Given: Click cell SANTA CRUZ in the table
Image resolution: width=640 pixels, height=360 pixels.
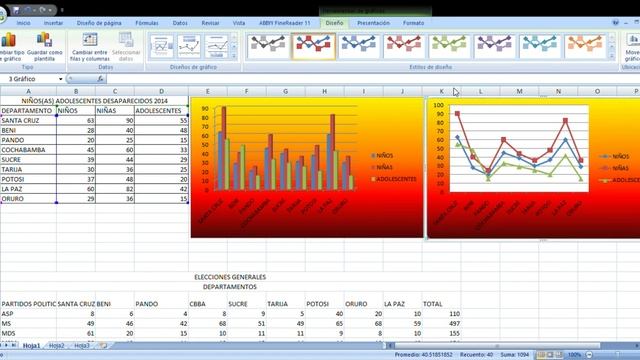Looking at the screenshot, I should (28, 120).
